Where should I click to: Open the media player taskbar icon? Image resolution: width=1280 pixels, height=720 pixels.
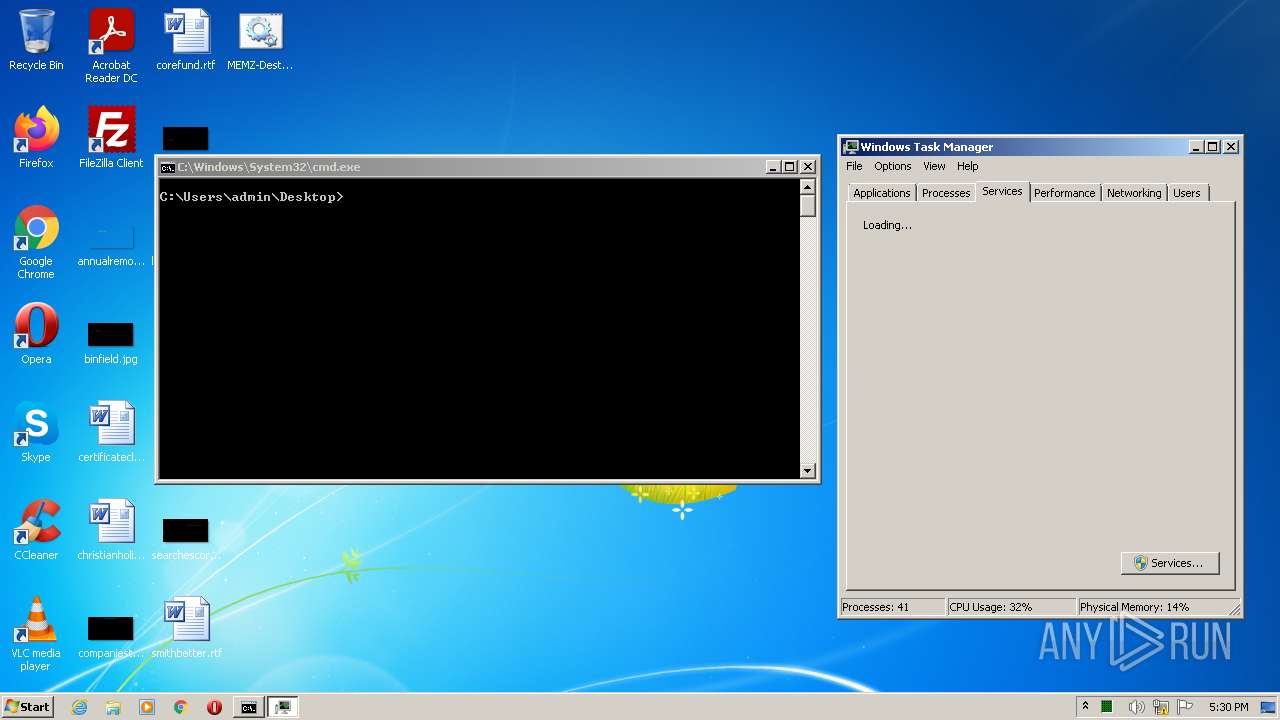pos(147,707)
